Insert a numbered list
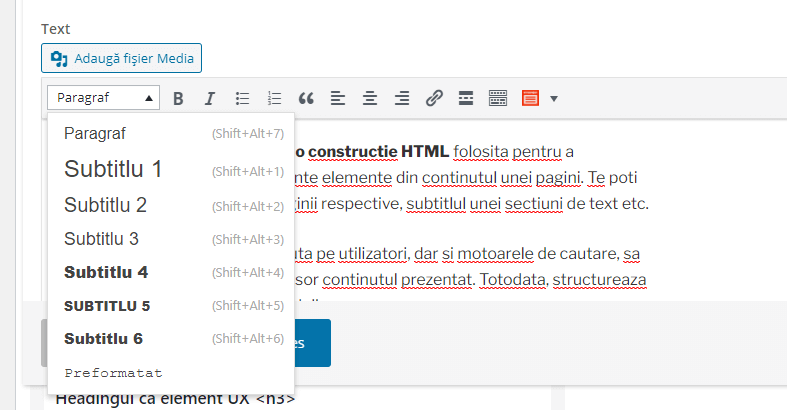 pos(275,98)
